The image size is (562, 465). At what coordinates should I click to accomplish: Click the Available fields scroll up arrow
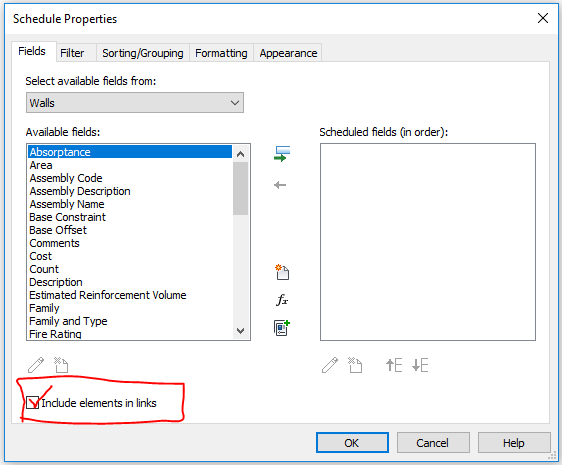click(x=240, y=154)
